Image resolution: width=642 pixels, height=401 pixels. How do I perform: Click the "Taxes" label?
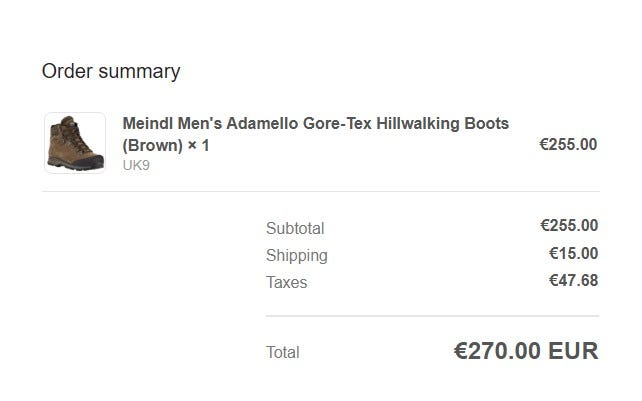point(287,282)
